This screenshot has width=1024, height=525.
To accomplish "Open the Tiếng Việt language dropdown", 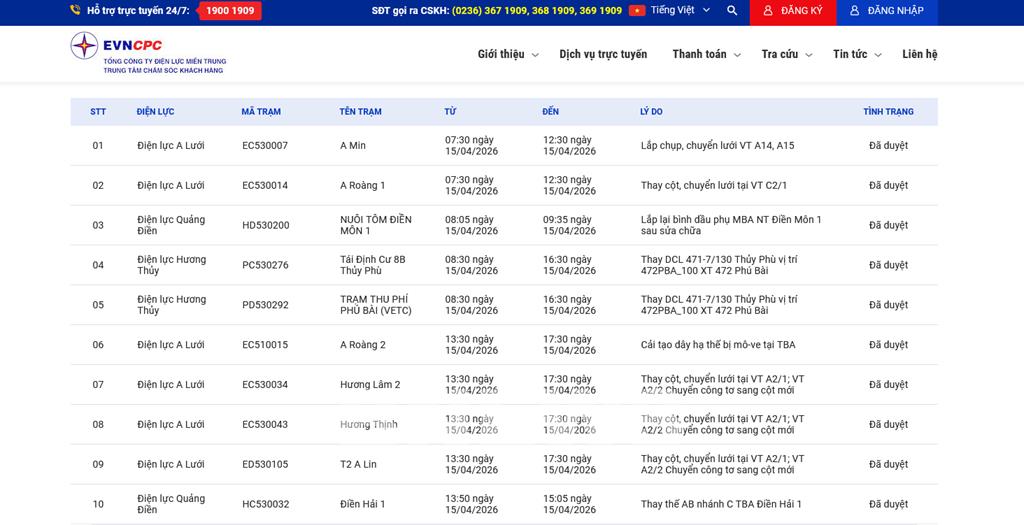I will 680,11.
